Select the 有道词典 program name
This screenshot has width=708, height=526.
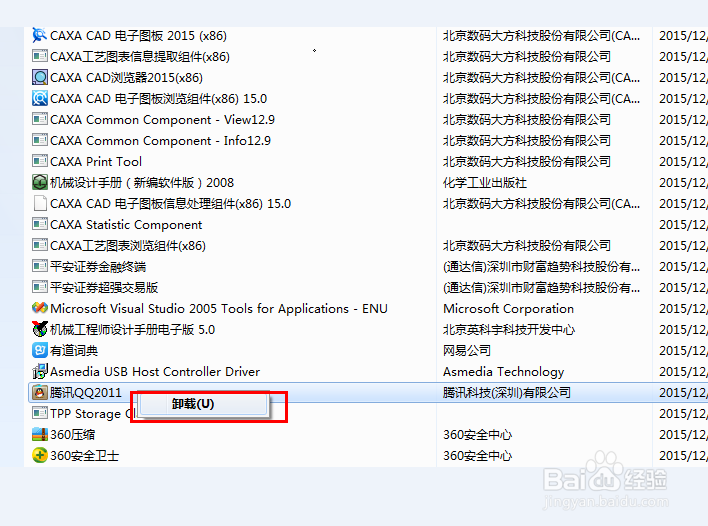pos(74,351)
